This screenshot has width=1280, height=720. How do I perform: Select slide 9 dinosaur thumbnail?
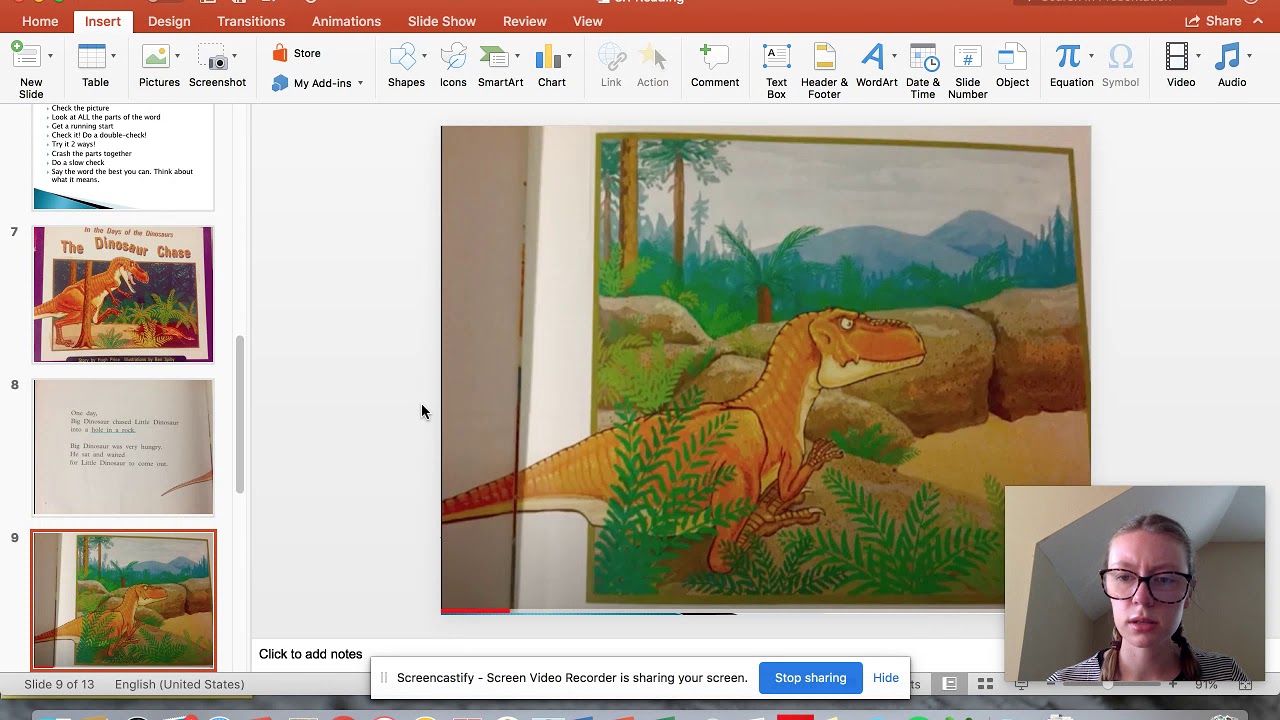(123, 600)
